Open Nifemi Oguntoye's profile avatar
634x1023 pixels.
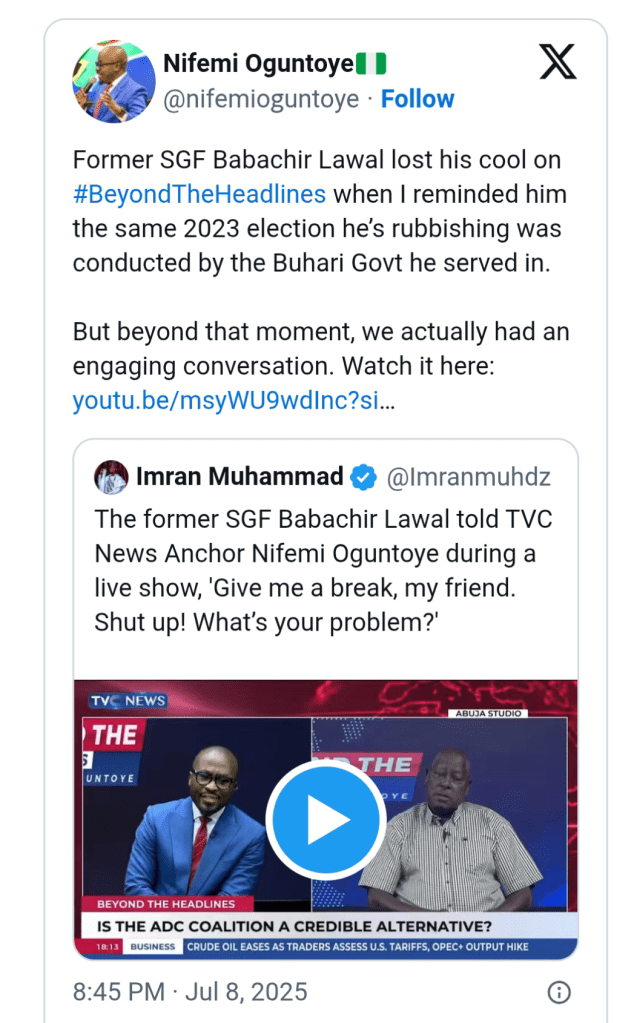(x=113, y=81)
